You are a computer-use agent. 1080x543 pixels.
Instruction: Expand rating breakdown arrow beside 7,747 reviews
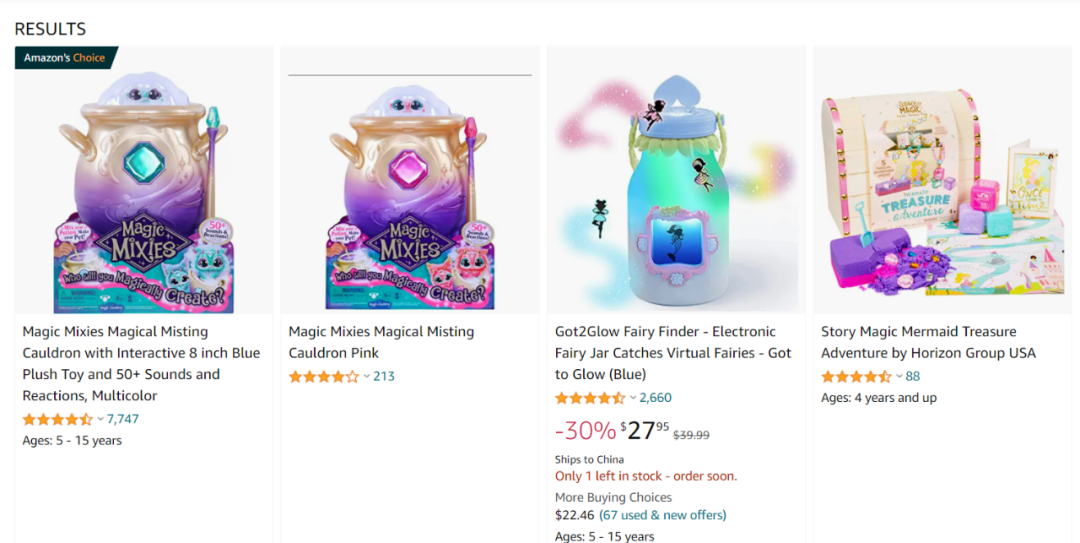click(x=100, y=419)
